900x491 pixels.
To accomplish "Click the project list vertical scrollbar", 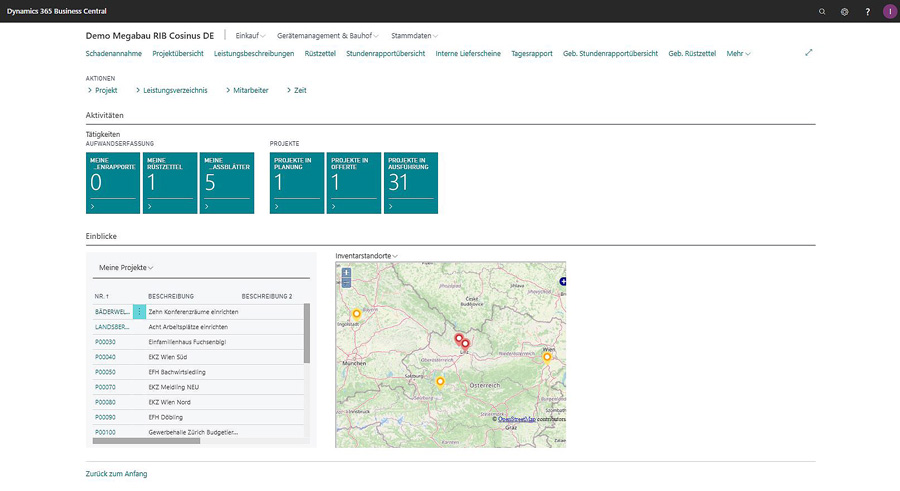I will point(307,334).
